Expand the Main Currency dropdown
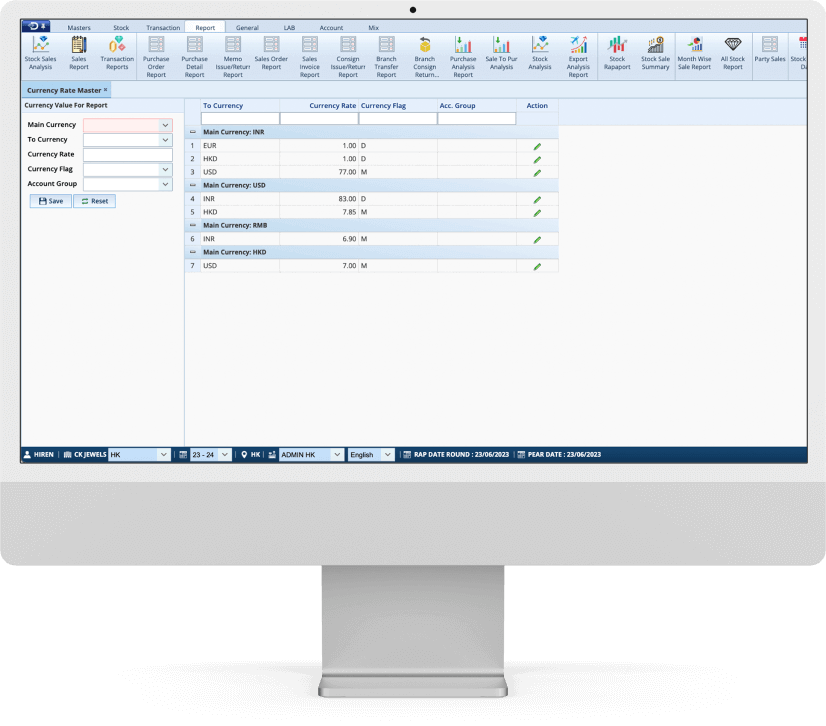The height and width of the screenshot is (726, 826). point(166,125)
